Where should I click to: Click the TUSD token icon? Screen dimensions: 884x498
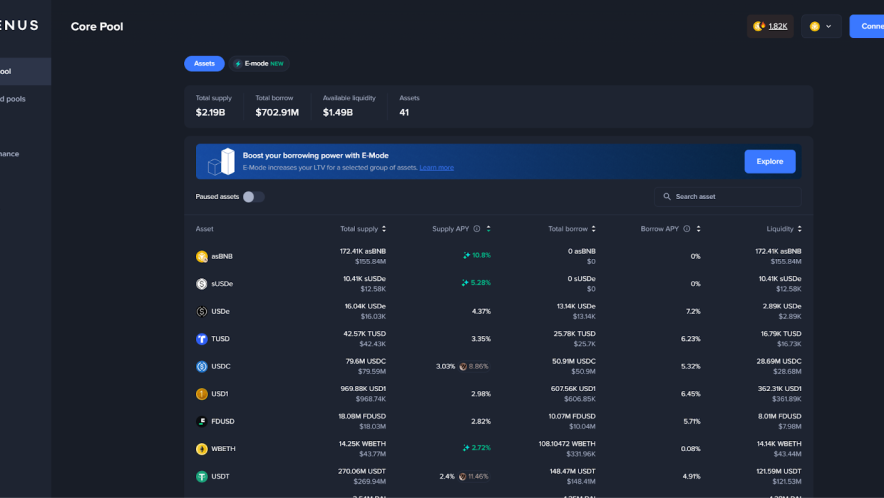201,339
